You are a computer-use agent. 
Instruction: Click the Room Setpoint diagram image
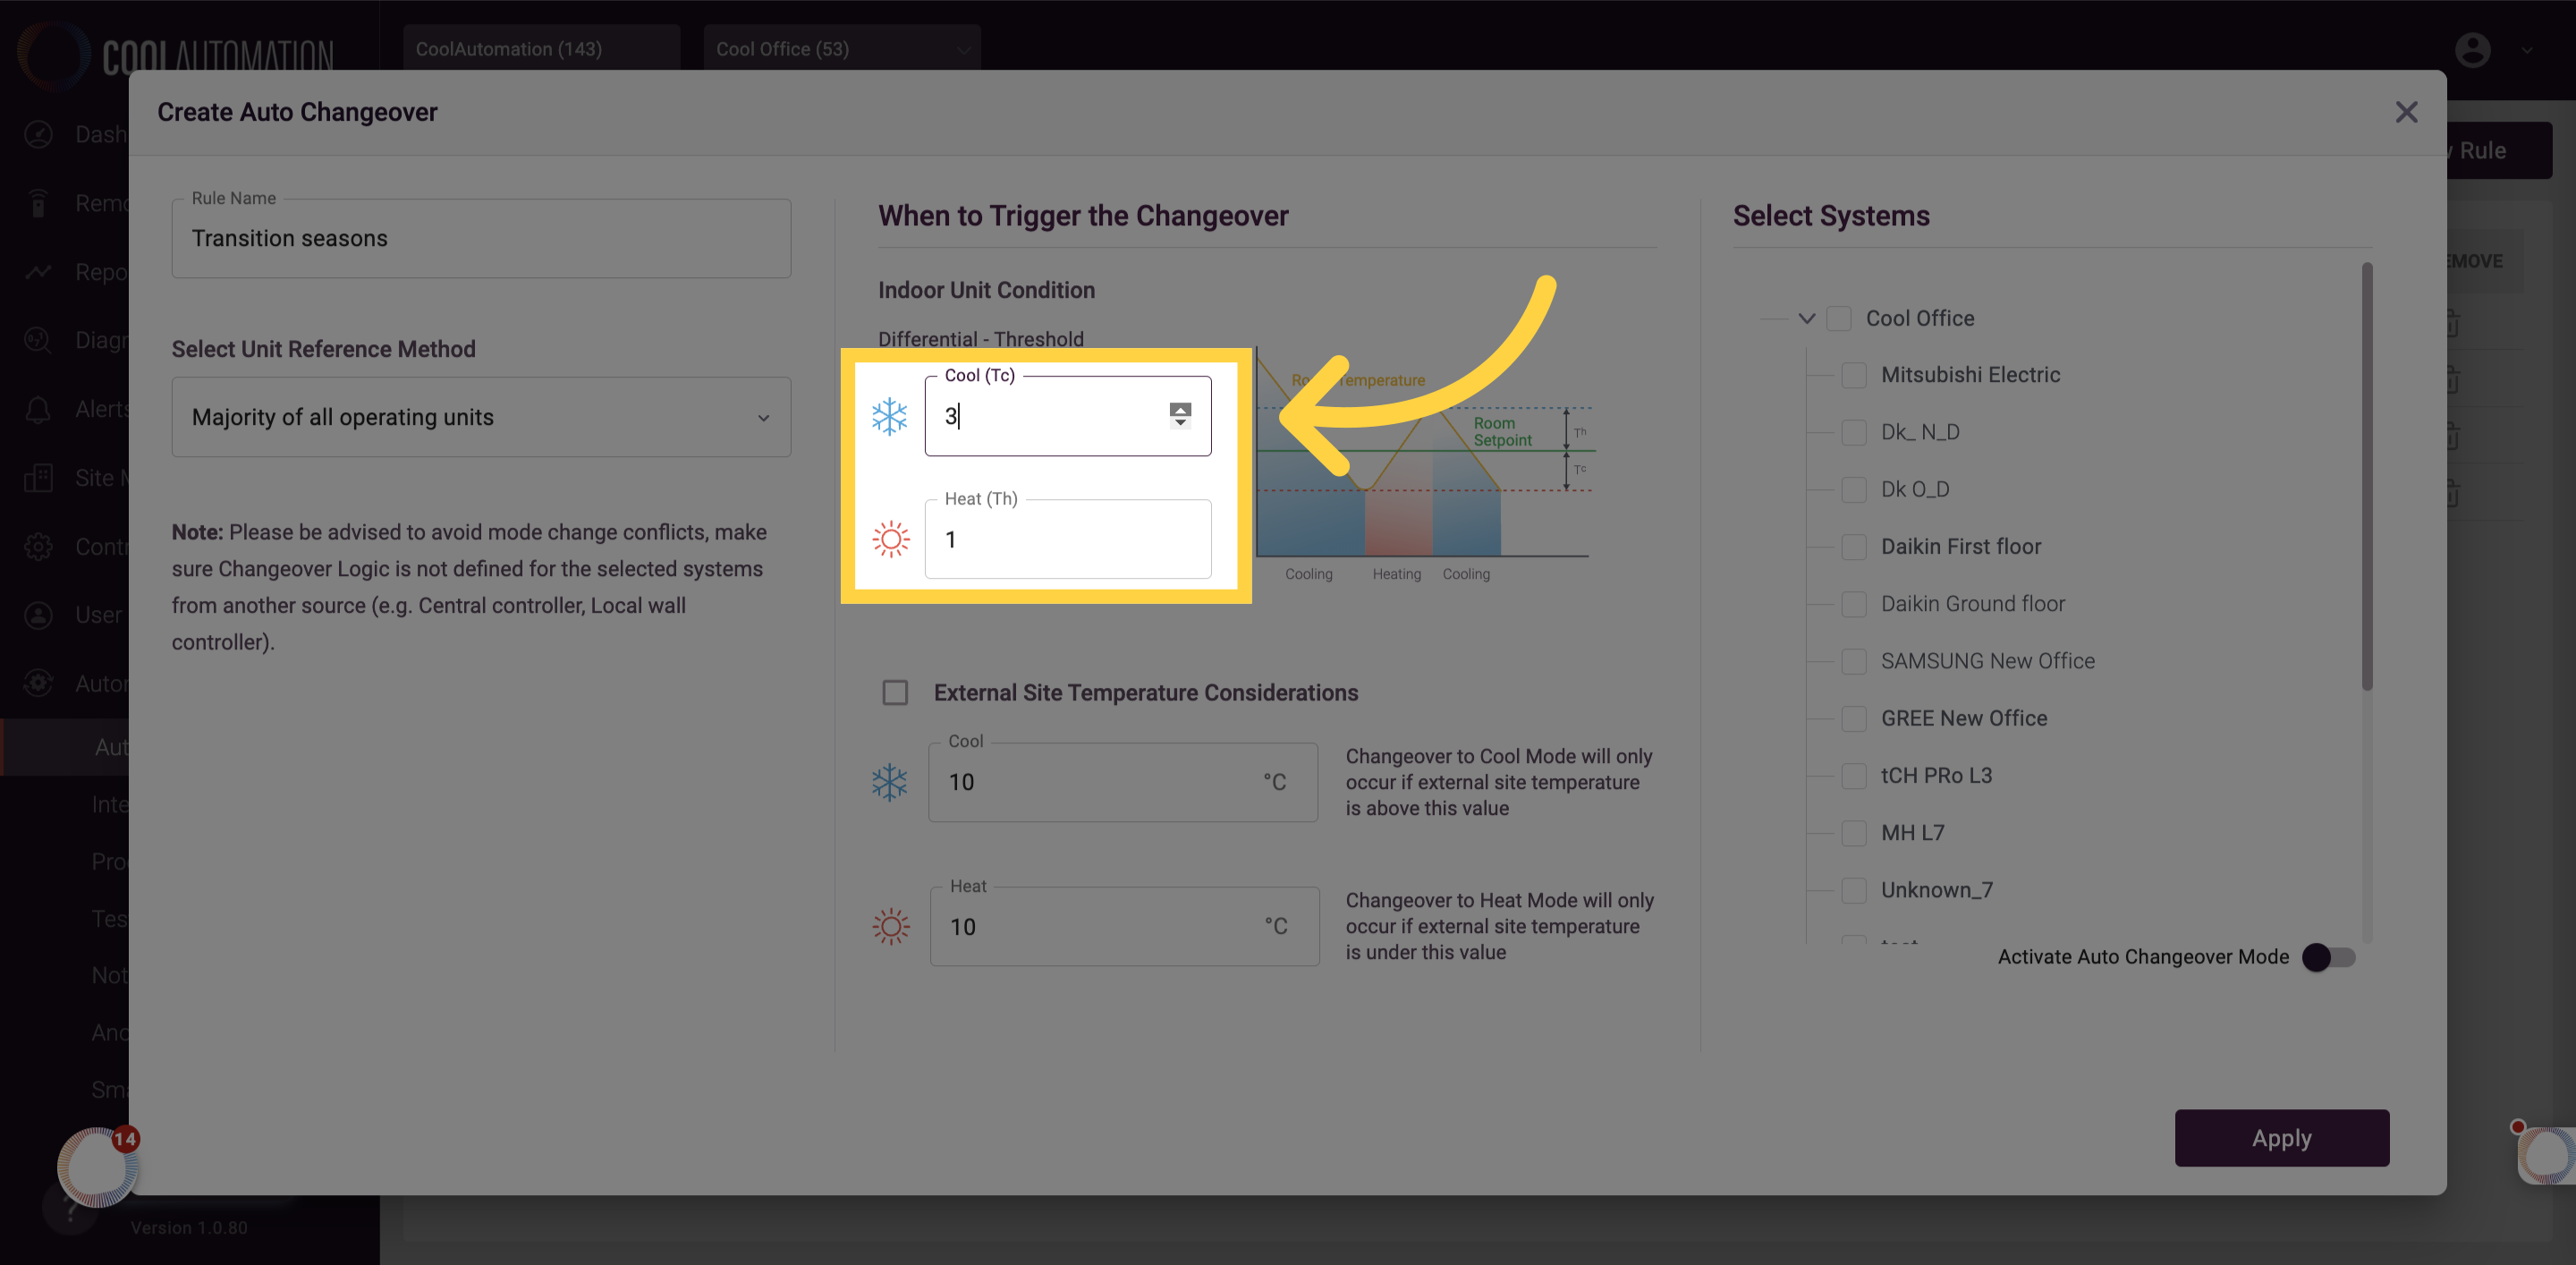(x=1425, y=465)
